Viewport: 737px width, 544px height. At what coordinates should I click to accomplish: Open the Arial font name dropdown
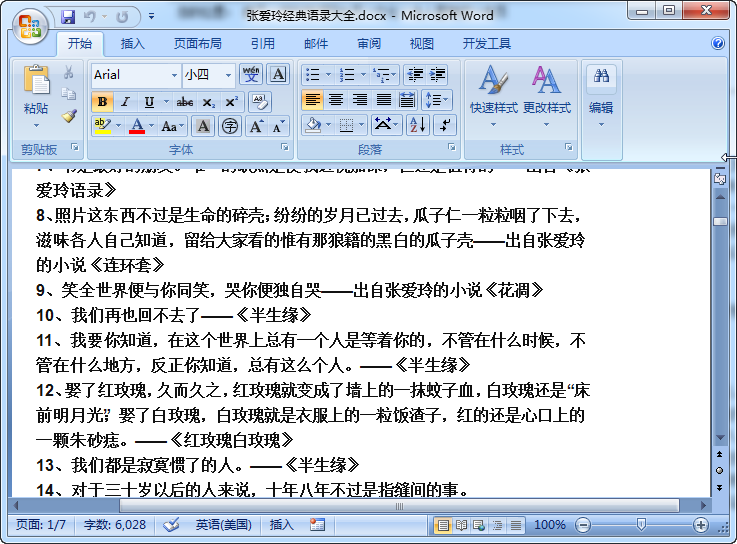(174, 75)
